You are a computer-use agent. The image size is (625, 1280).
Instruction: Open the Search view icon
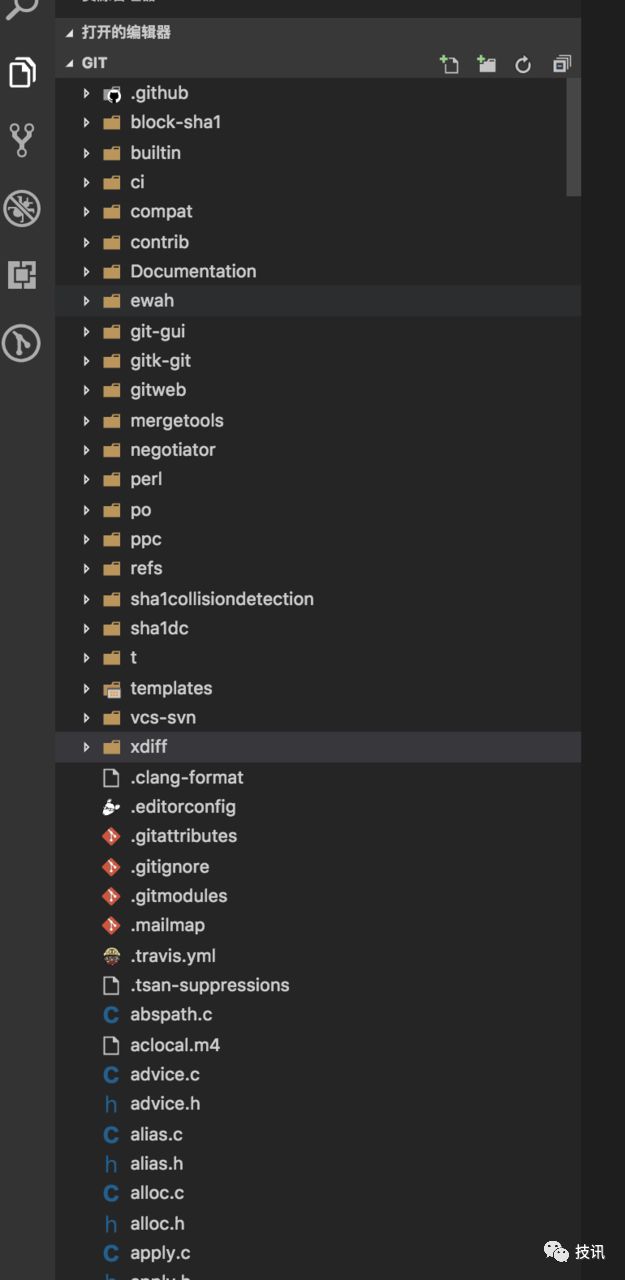pyautogui.click(x=22, y=10)
